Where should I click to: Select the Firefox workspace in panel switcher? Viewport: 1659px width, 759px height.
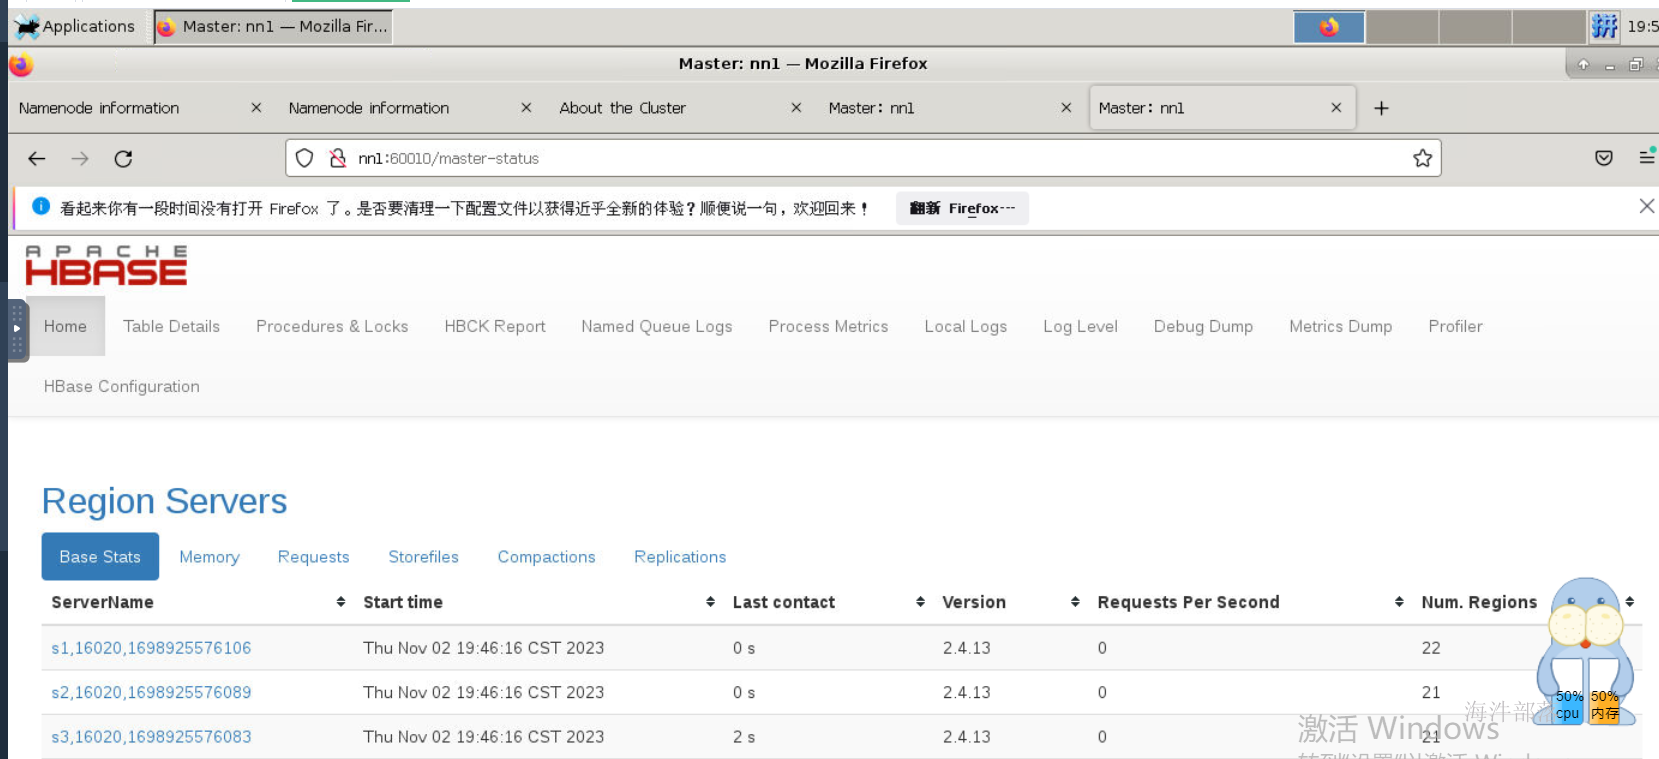pos(1329,27)
